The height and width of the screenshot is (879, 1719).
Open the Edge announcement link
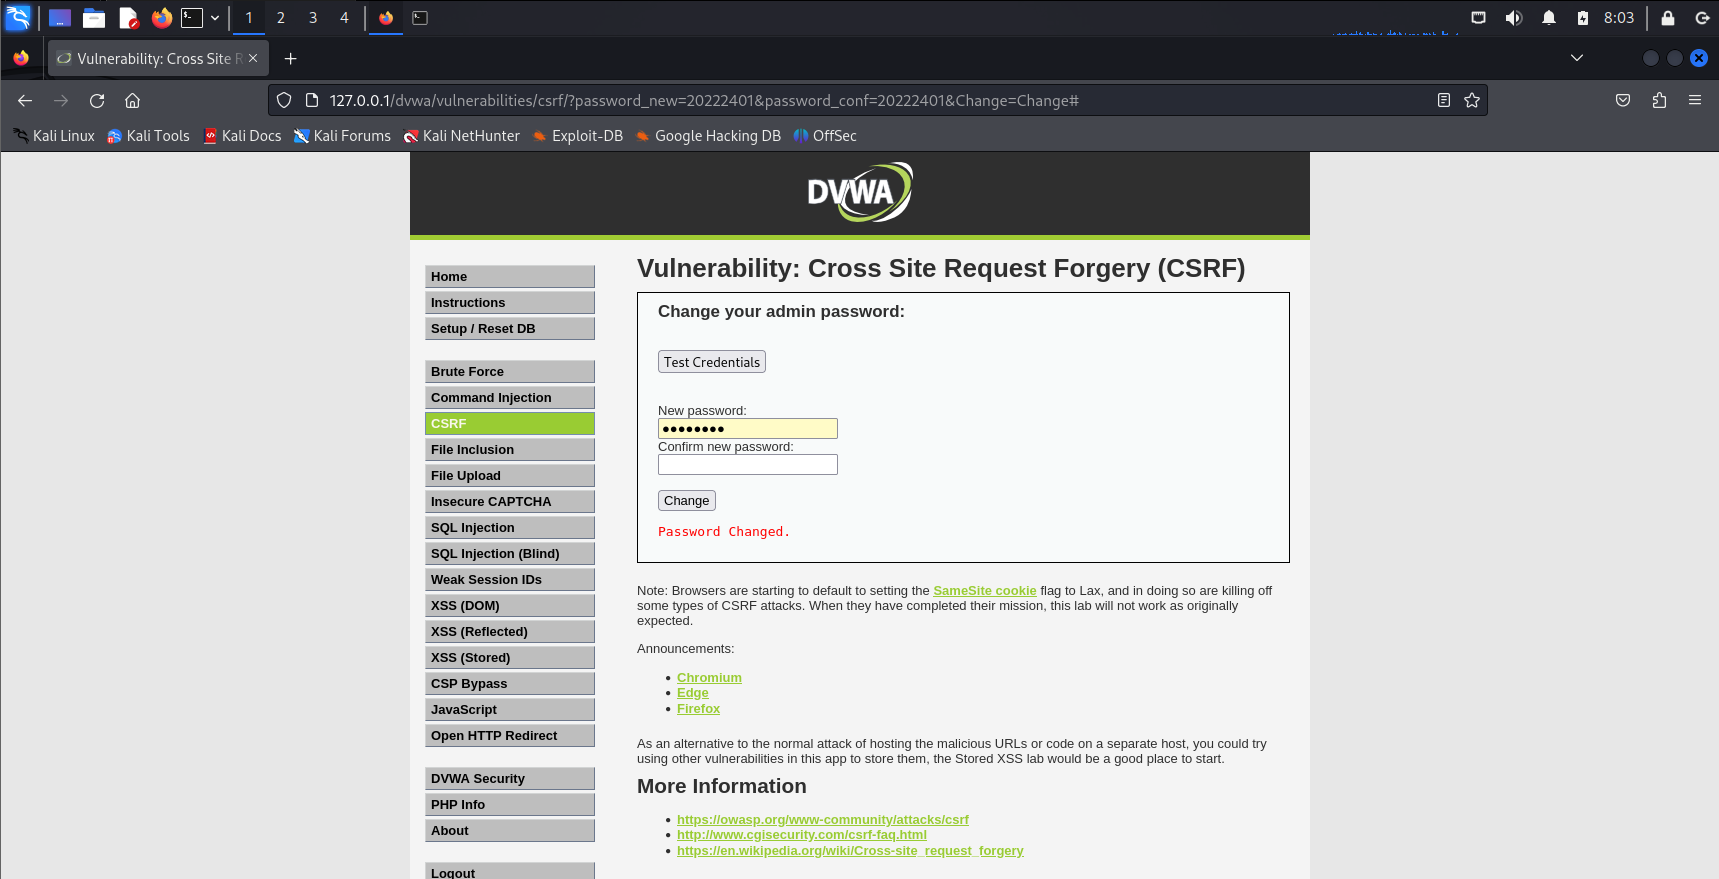[692, 693]
